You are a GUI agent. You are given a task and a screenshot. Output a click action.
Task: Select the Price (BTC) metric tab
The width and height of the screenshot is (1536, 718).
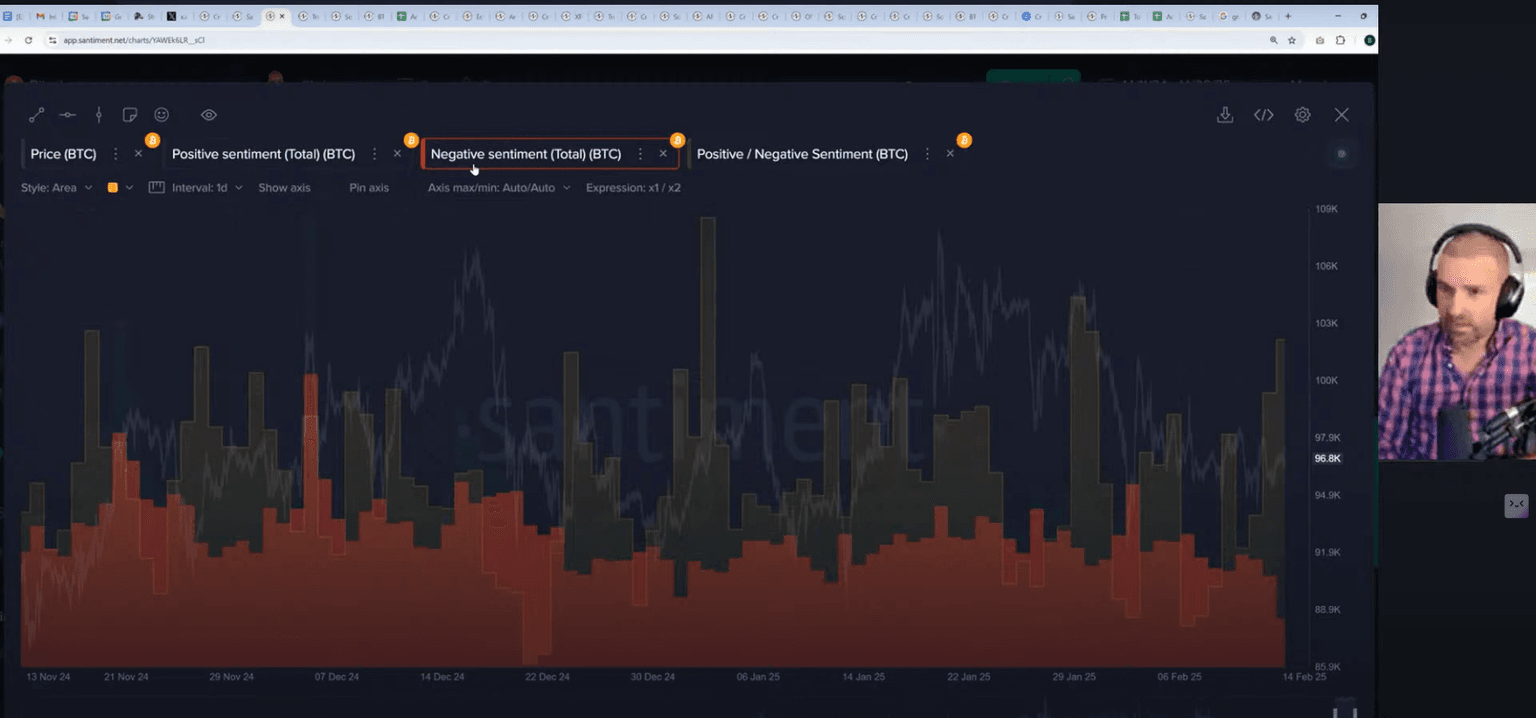63,154
